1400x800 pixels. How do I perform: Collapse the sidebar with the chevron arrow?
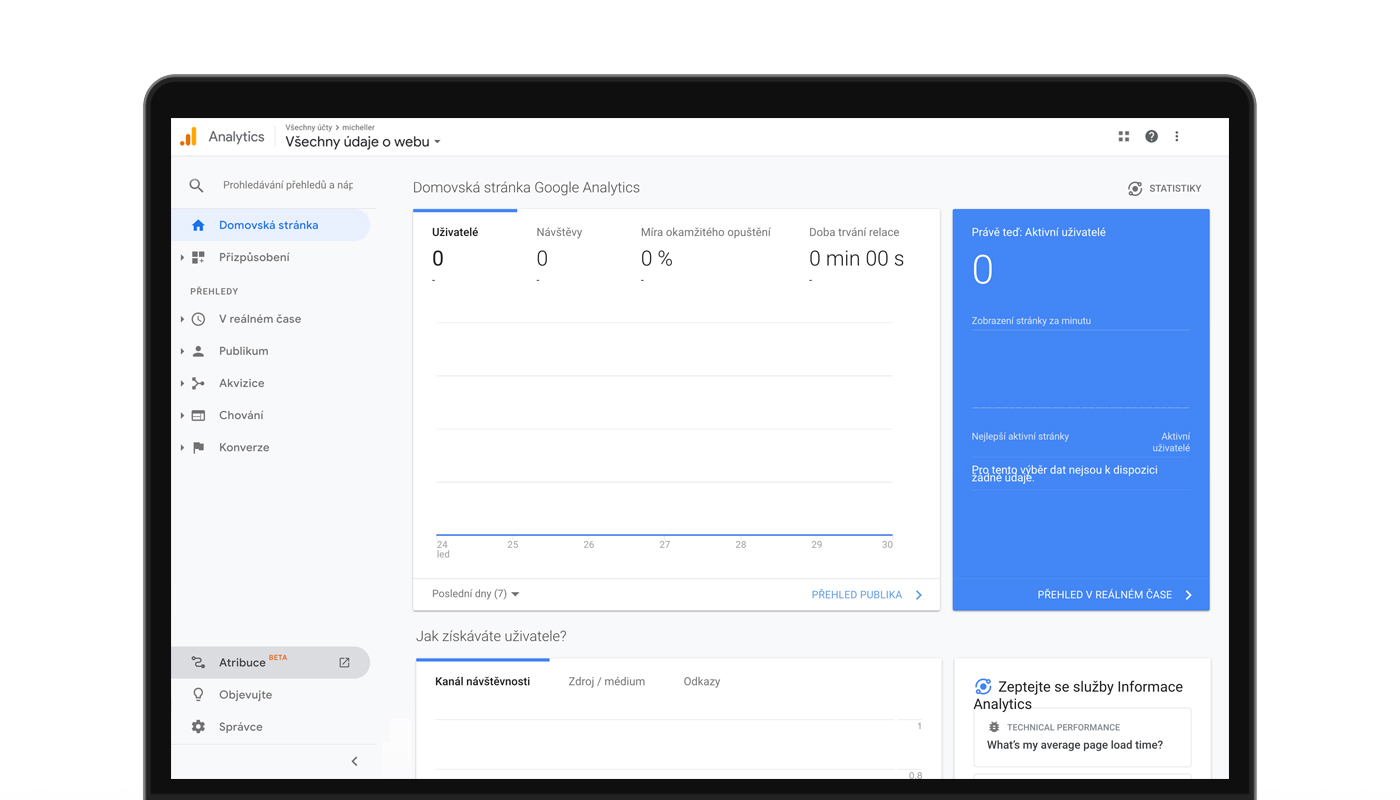(x=354, y=761)
